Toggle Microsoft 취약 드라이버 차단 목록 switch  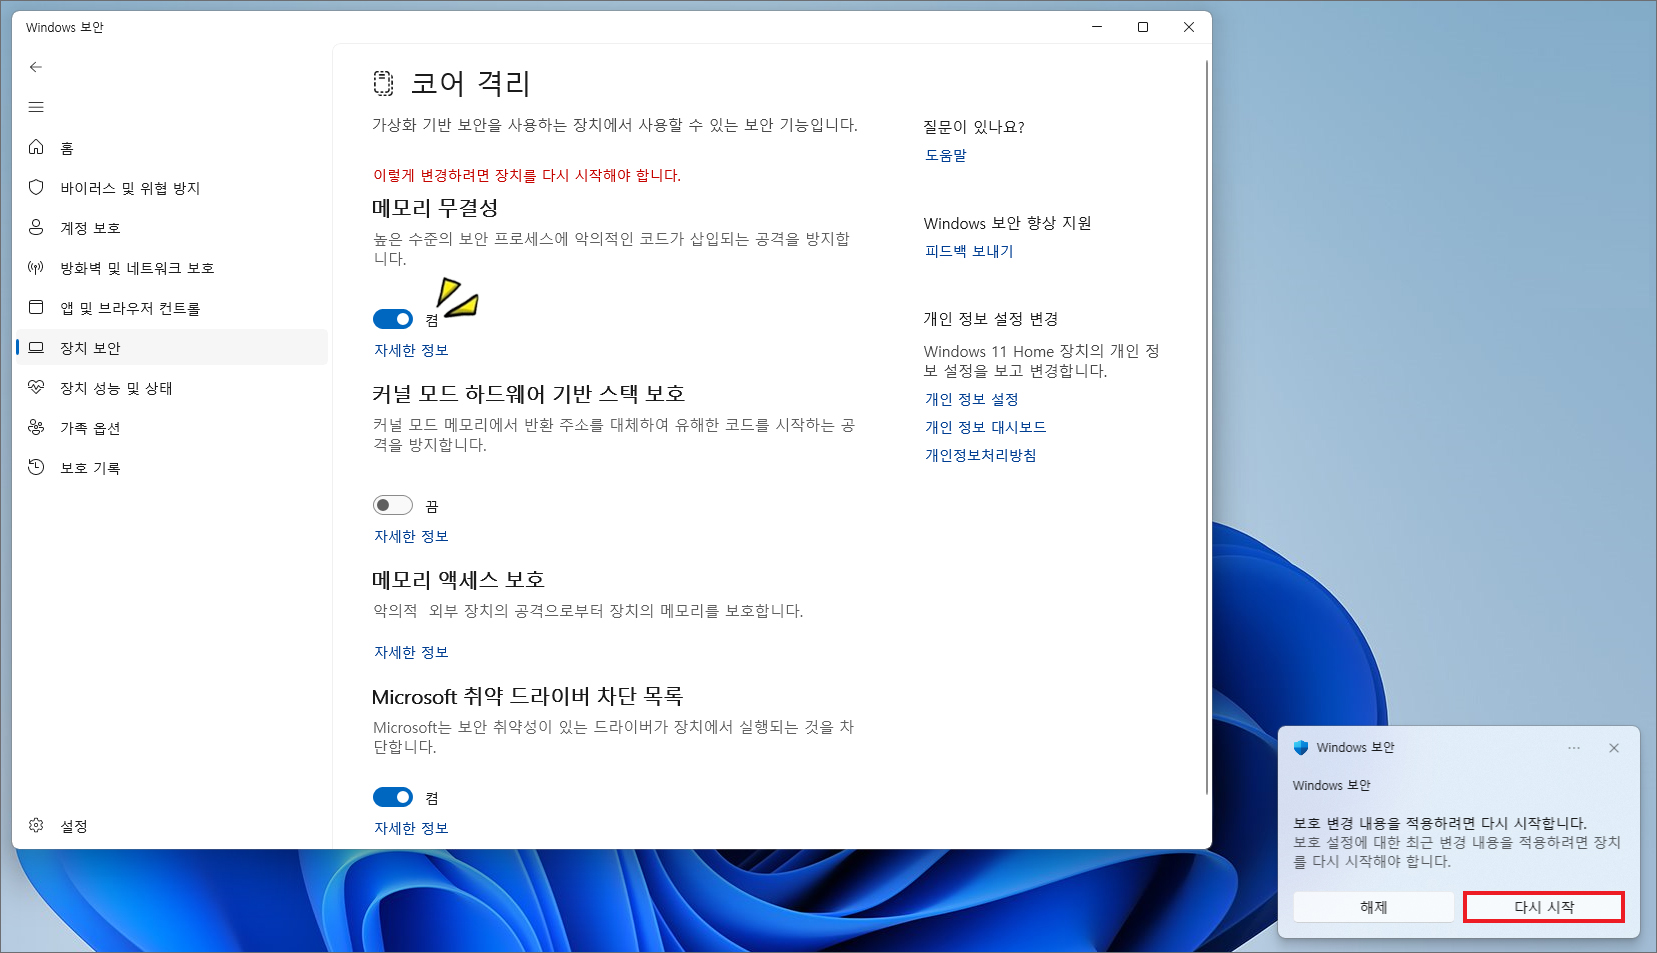point(393,797)
